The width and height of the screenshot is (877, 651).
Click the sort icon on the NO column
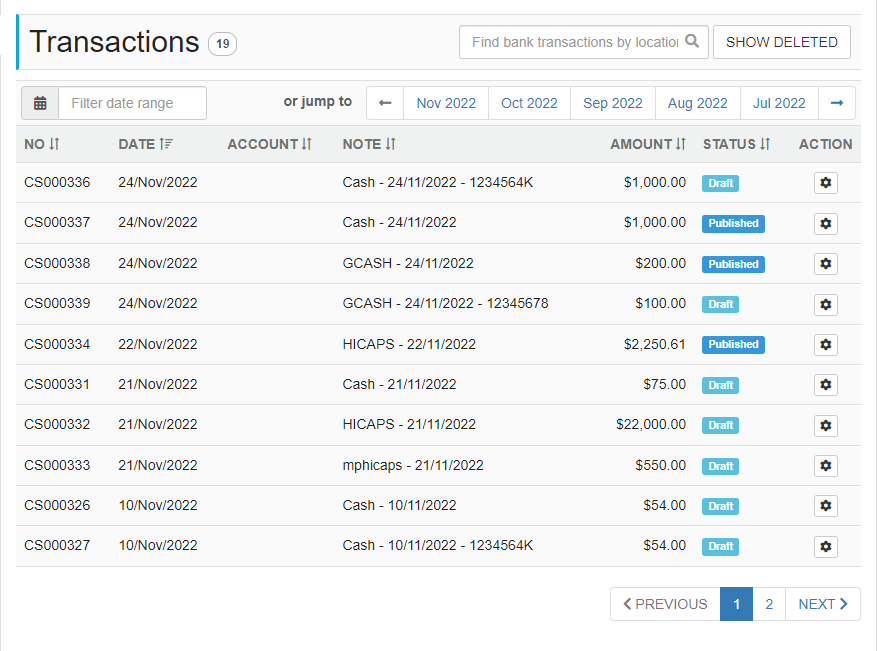pyautogui.click(x=56, y=144)
